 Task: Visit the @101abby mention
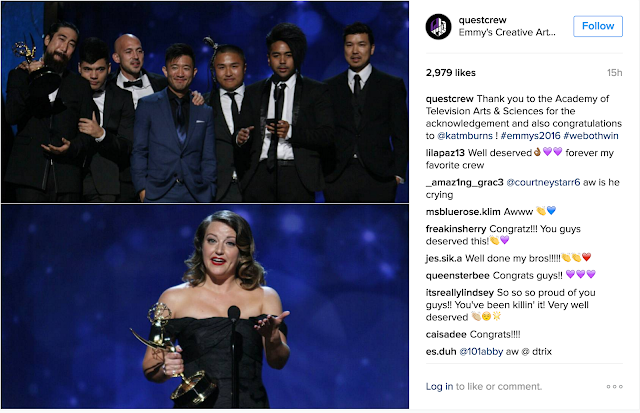[481, 351]
